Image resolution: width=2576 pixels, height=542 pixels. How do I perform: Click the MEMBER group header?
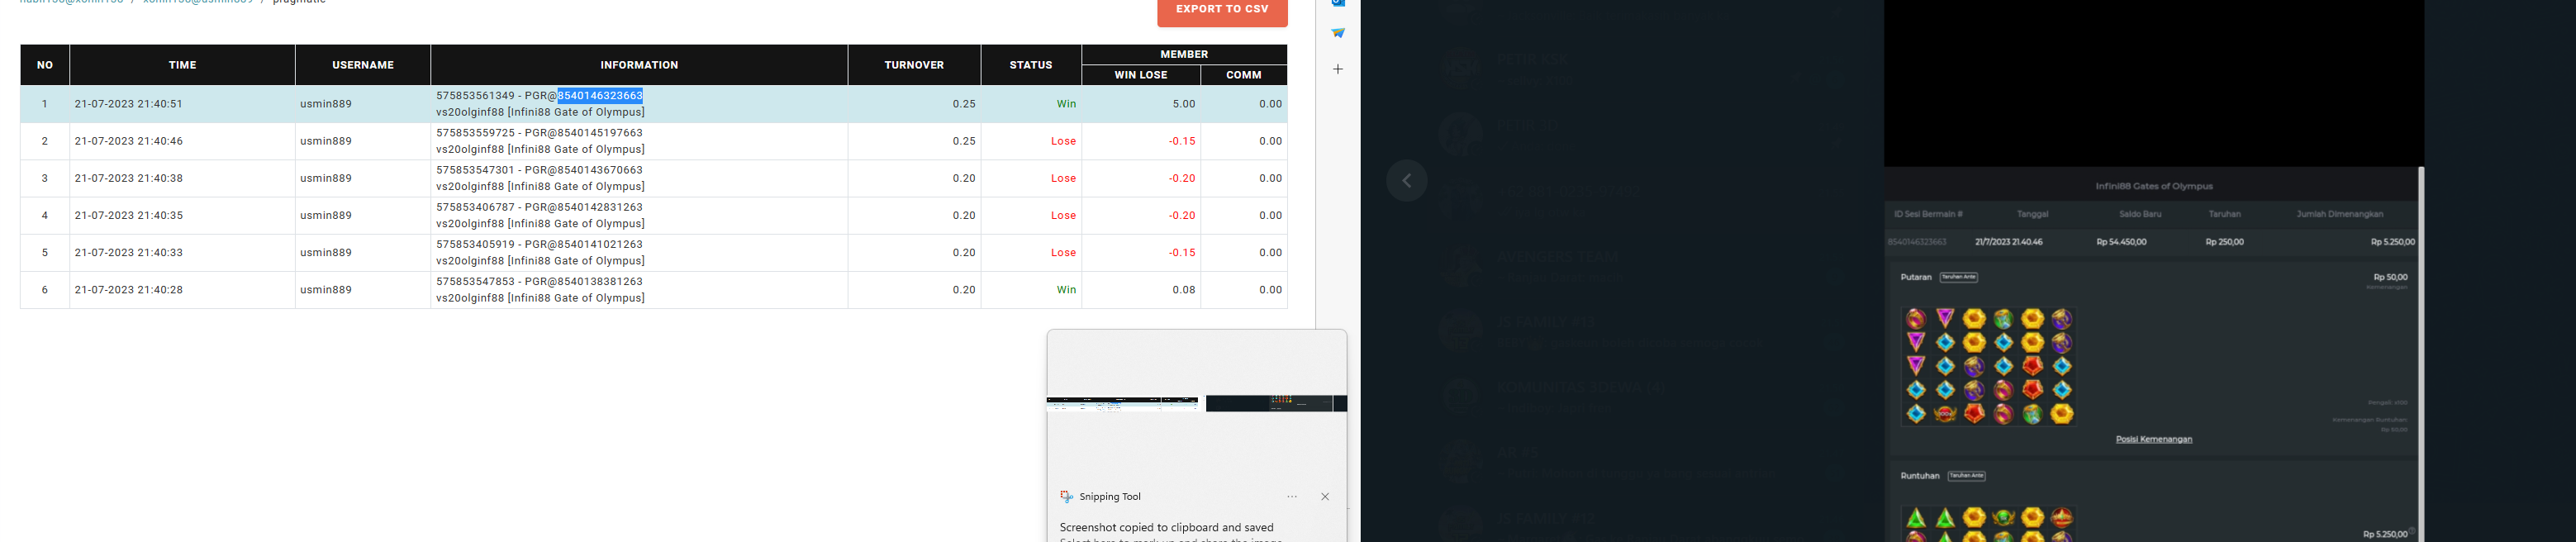(x=1184, y=54)
